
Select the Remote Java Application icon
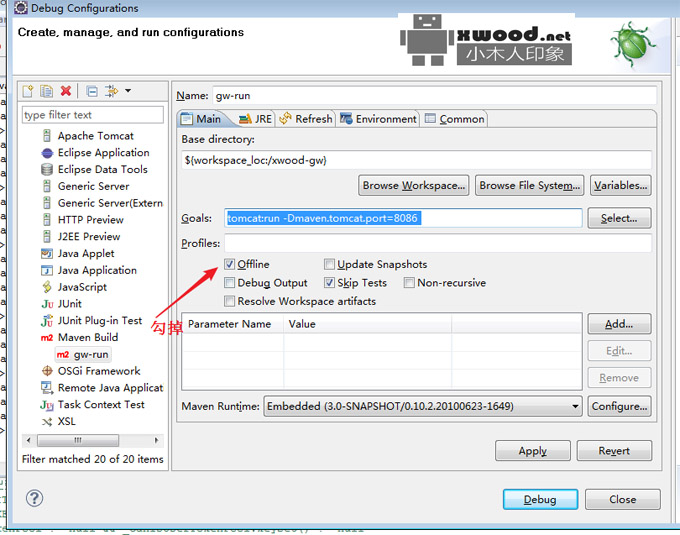47,387
